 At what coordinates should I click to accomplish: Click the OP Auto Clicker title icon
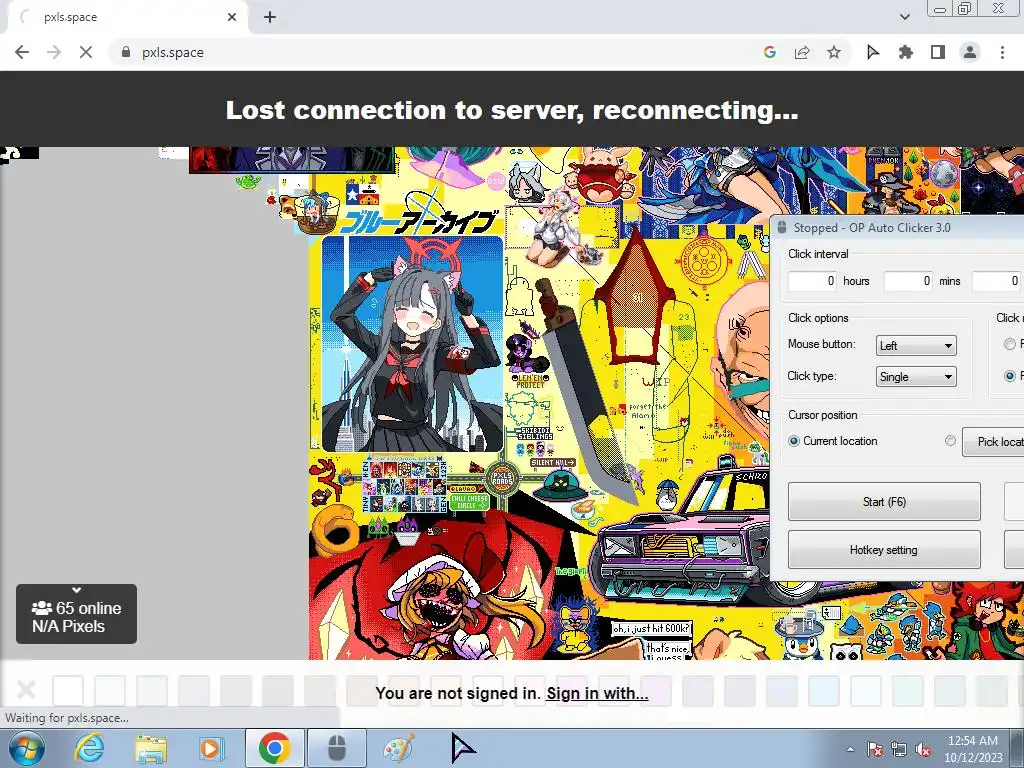click(782, 227)
